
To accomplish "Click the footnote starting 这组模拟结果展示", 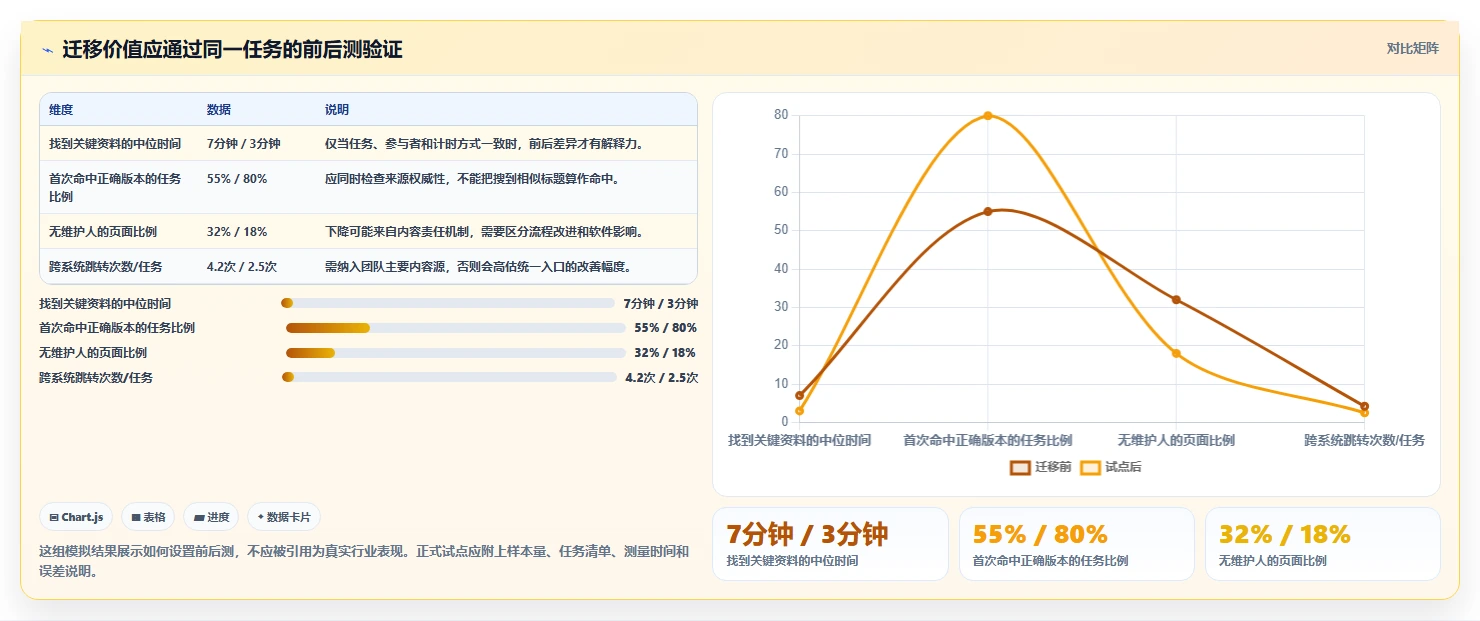I will [364, 561].
